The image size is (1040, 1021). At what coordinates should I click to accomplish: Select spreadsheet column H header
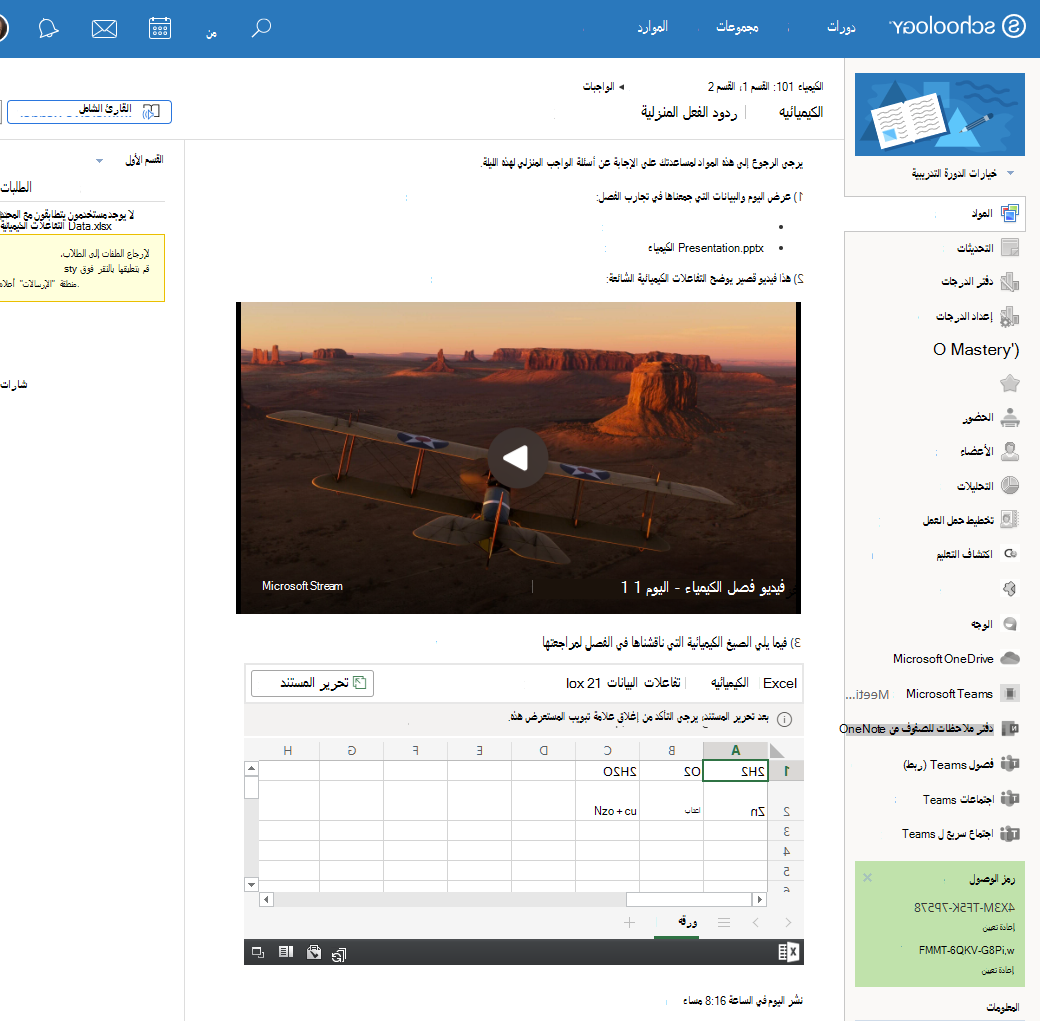[288, 750]
